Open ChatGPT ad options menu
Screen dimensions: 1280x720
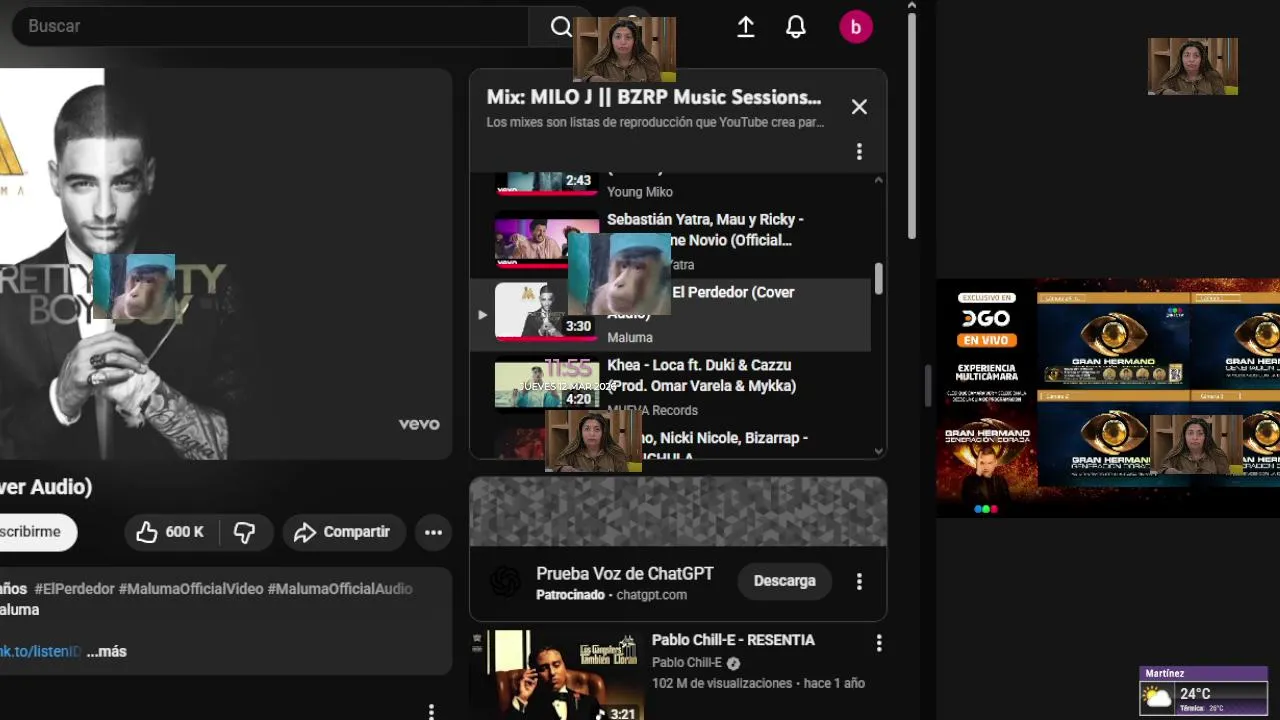coord(859,581)
